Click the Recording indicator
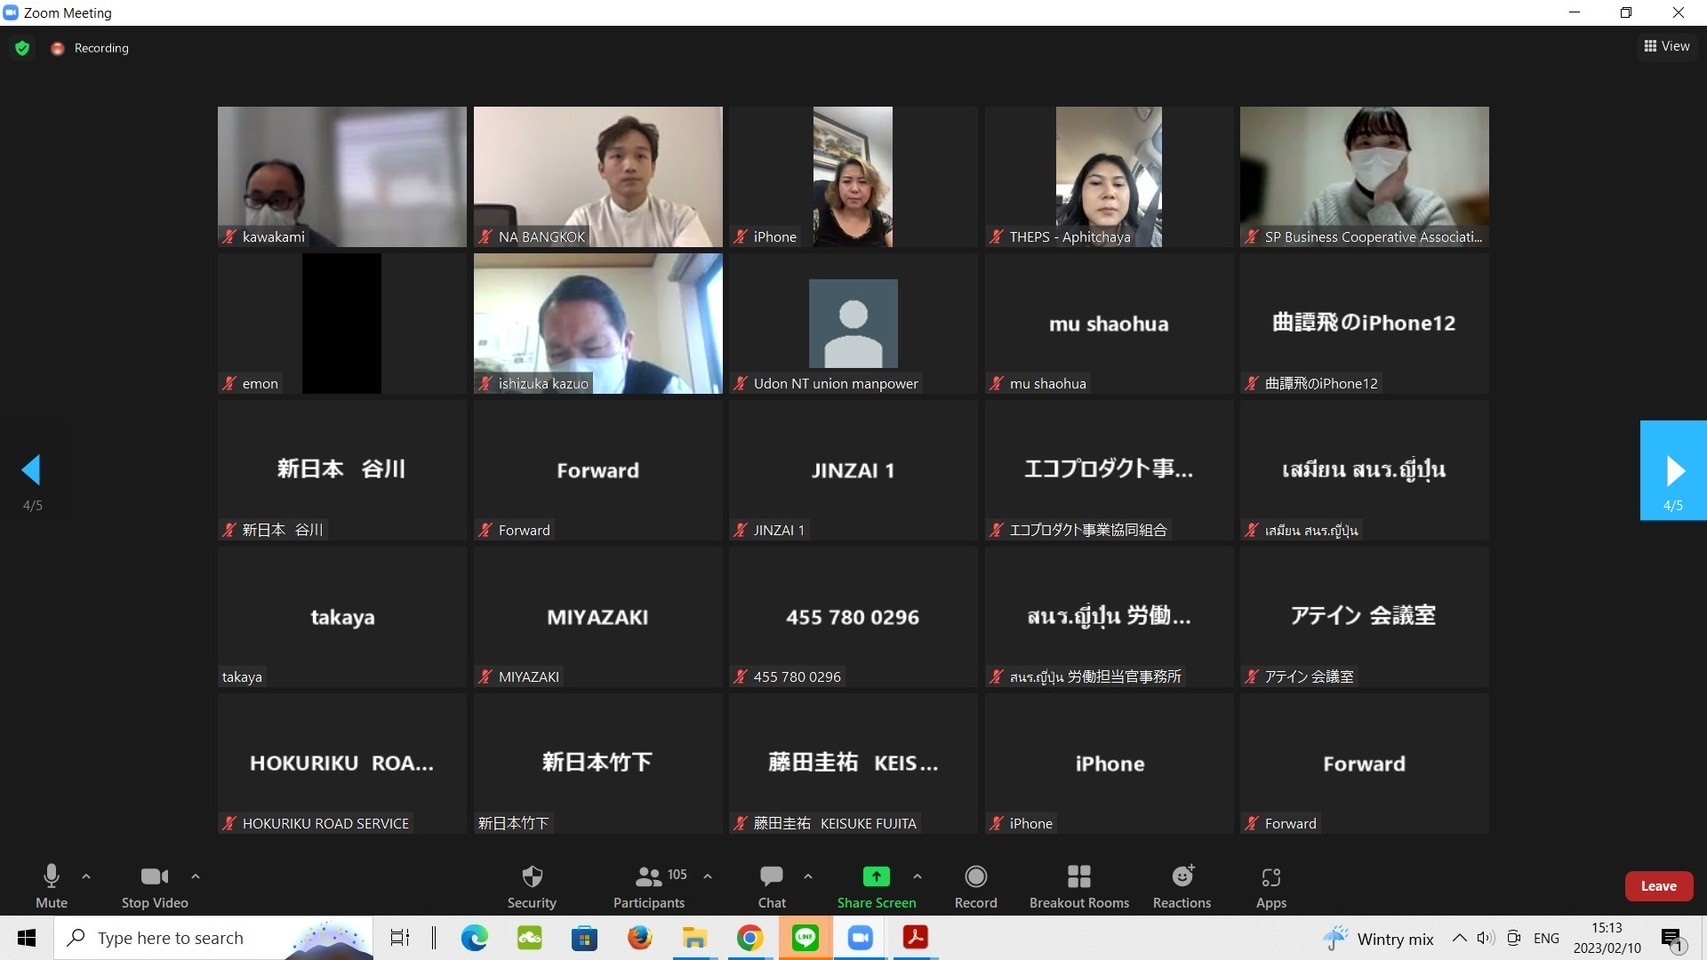The image size is (1707, 960). coord(90,48)
